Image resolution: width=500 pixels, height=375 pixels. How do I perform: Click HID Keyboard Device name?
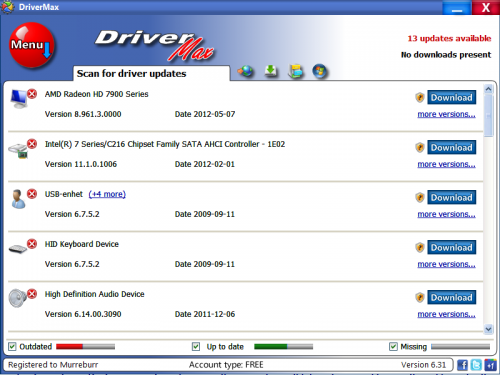tap(82, 244)
